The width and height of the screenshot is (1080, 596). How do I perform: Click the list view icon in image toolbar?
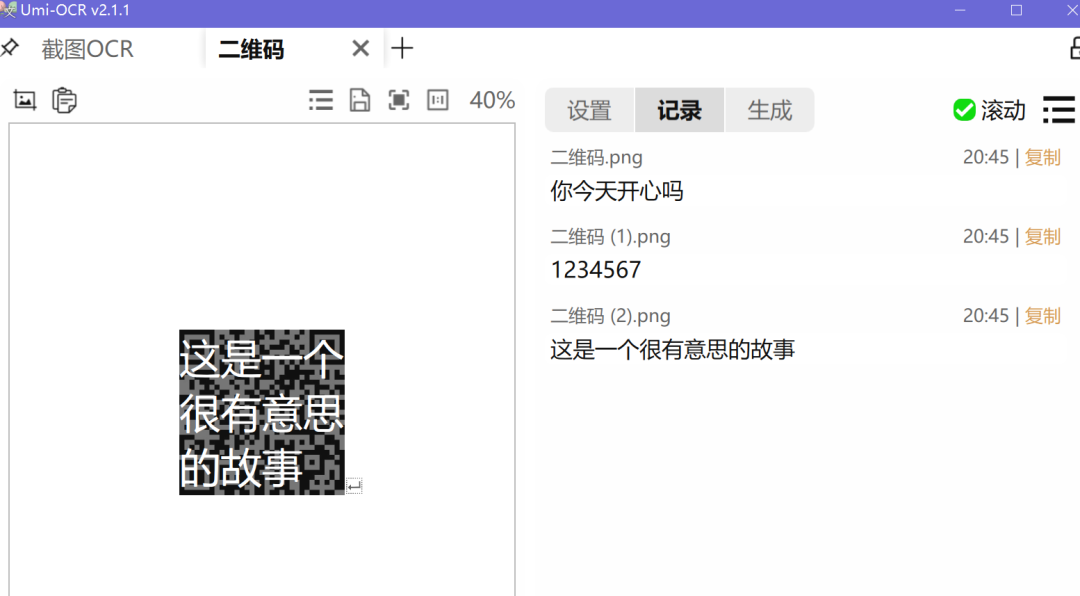point(321,100)
